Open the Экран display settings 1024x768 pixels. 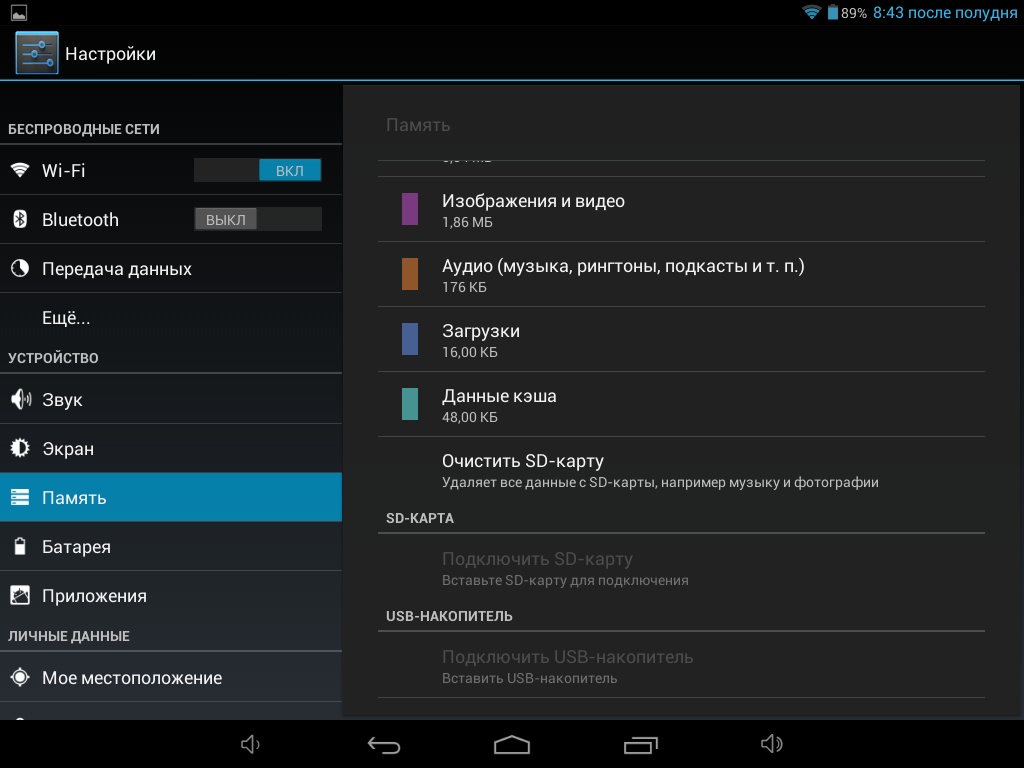68,449
